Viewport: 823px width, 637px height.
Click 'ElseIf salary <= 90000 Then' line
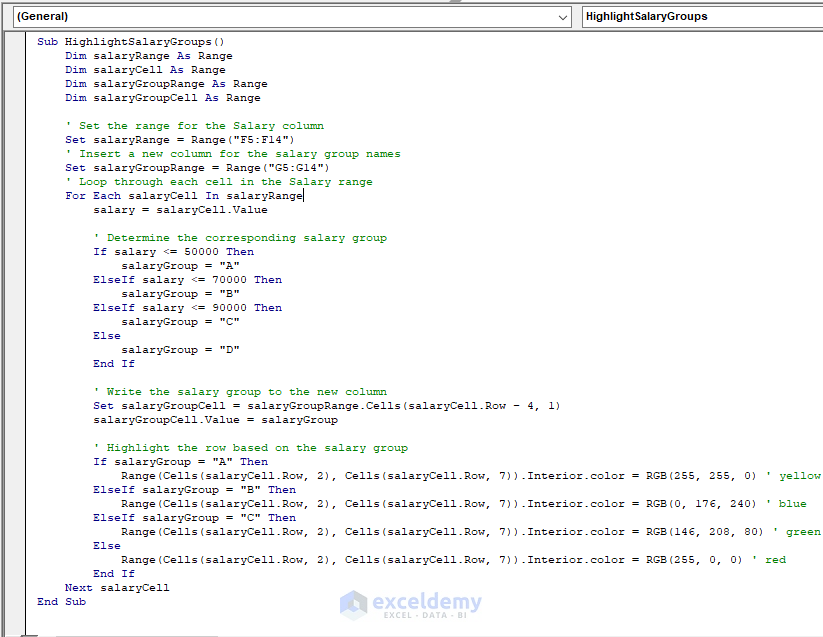pyautogui.click(x=187, y=308)
